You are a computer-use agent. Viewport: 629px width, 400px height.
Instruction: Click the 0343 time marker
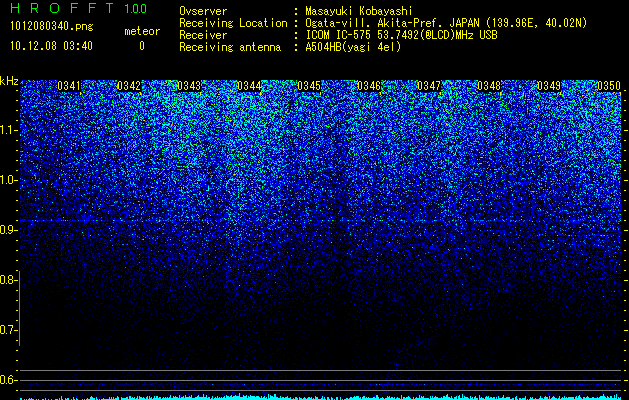(189, 86)
